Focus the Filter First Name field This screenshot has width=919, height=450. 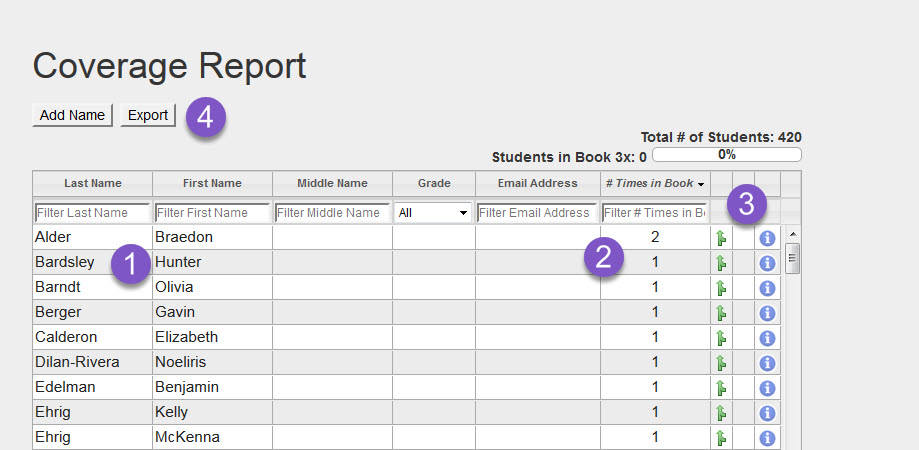pyautogui.click(x=212, y=213)
